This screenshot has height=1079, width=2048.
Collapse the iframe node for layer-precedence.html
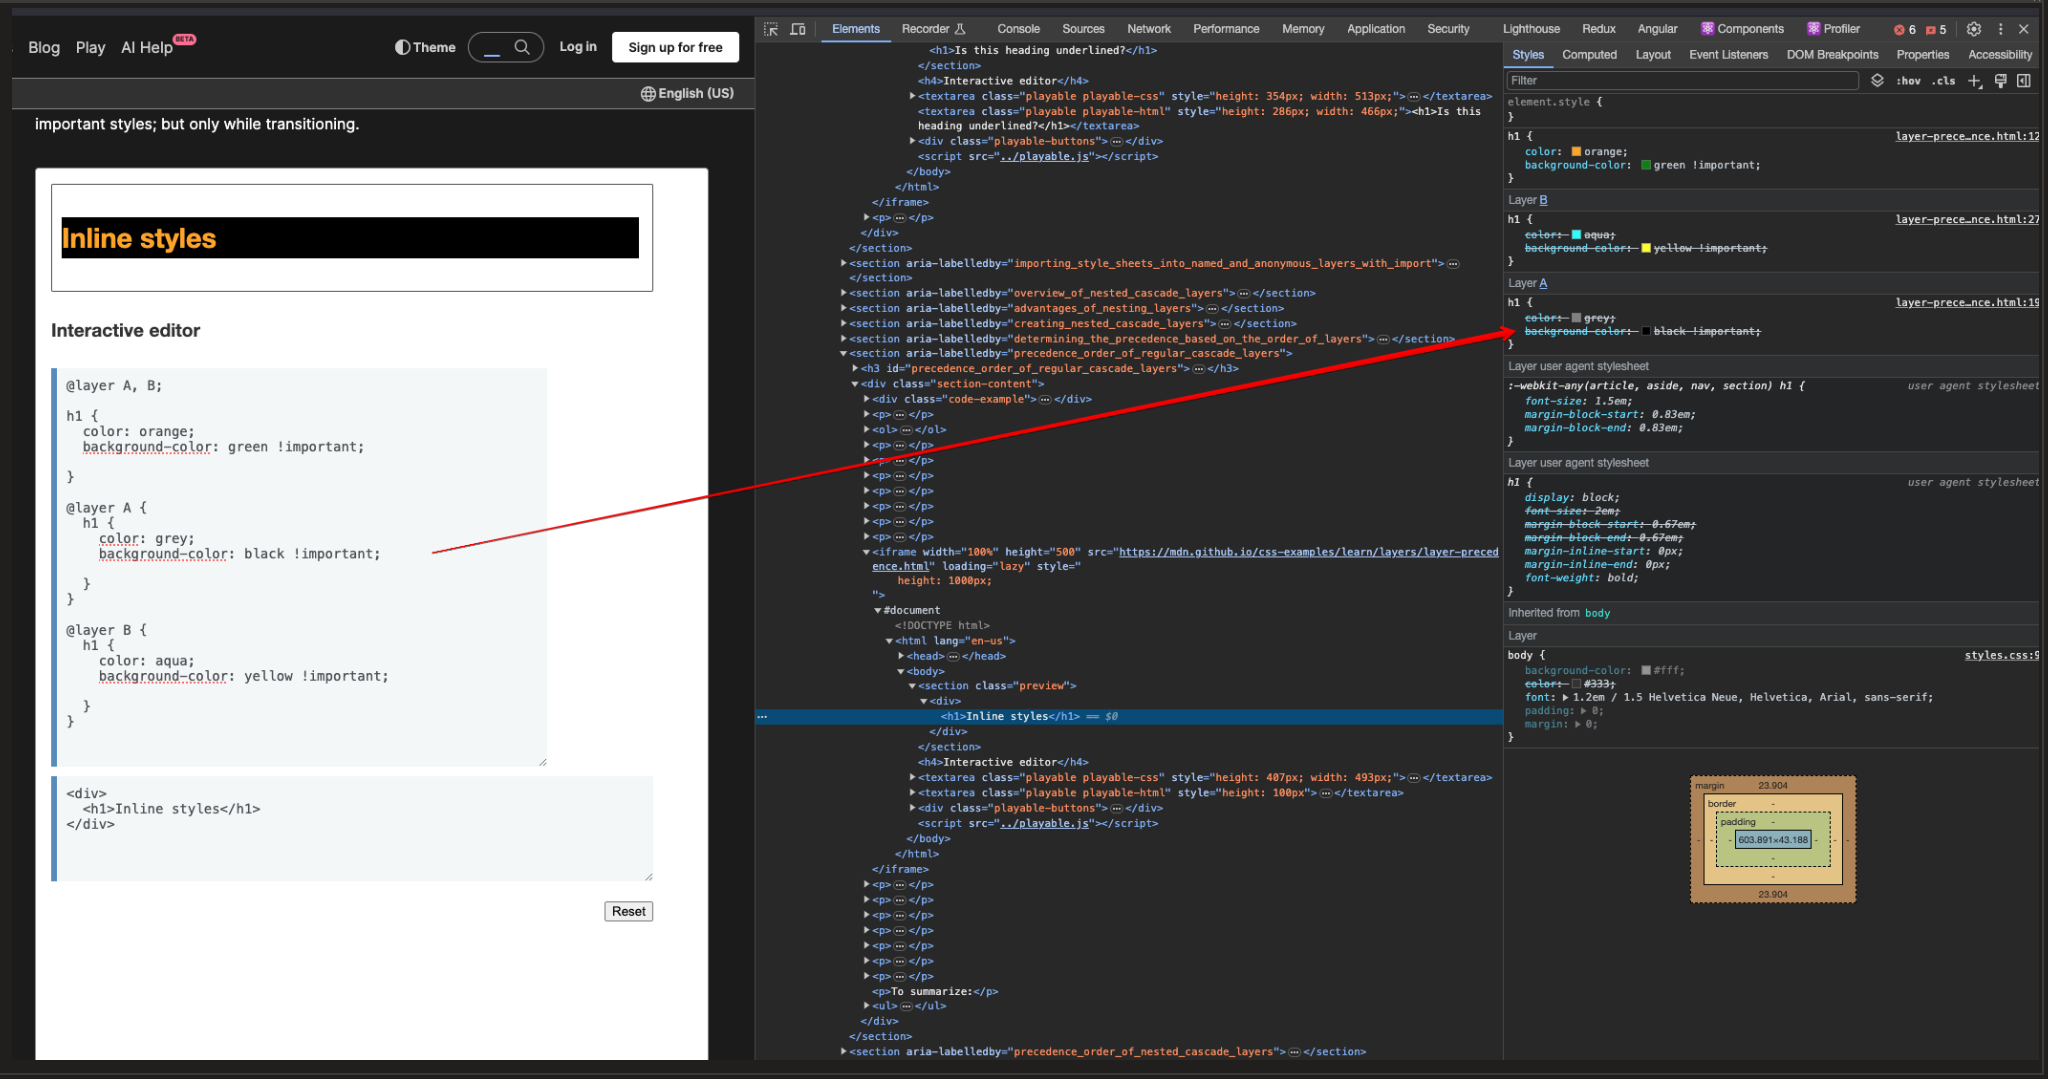[x=867, y=552]
